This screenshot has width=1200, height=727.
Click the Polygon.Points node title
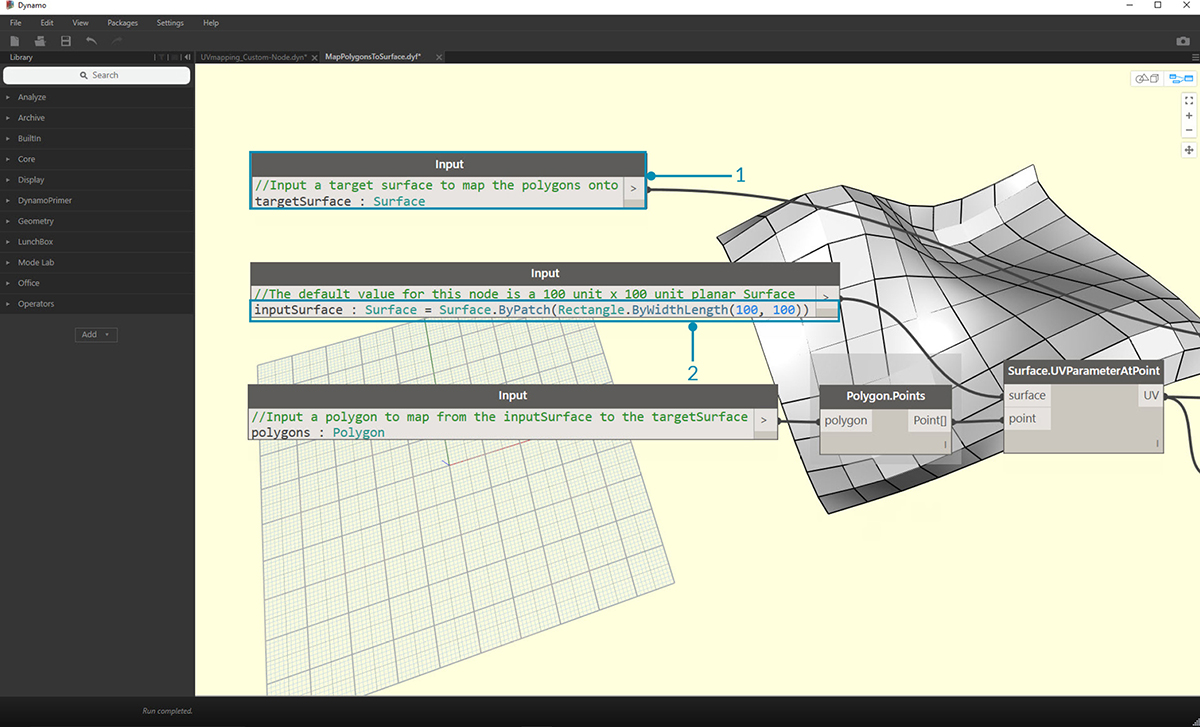click(x=885, y=396)
